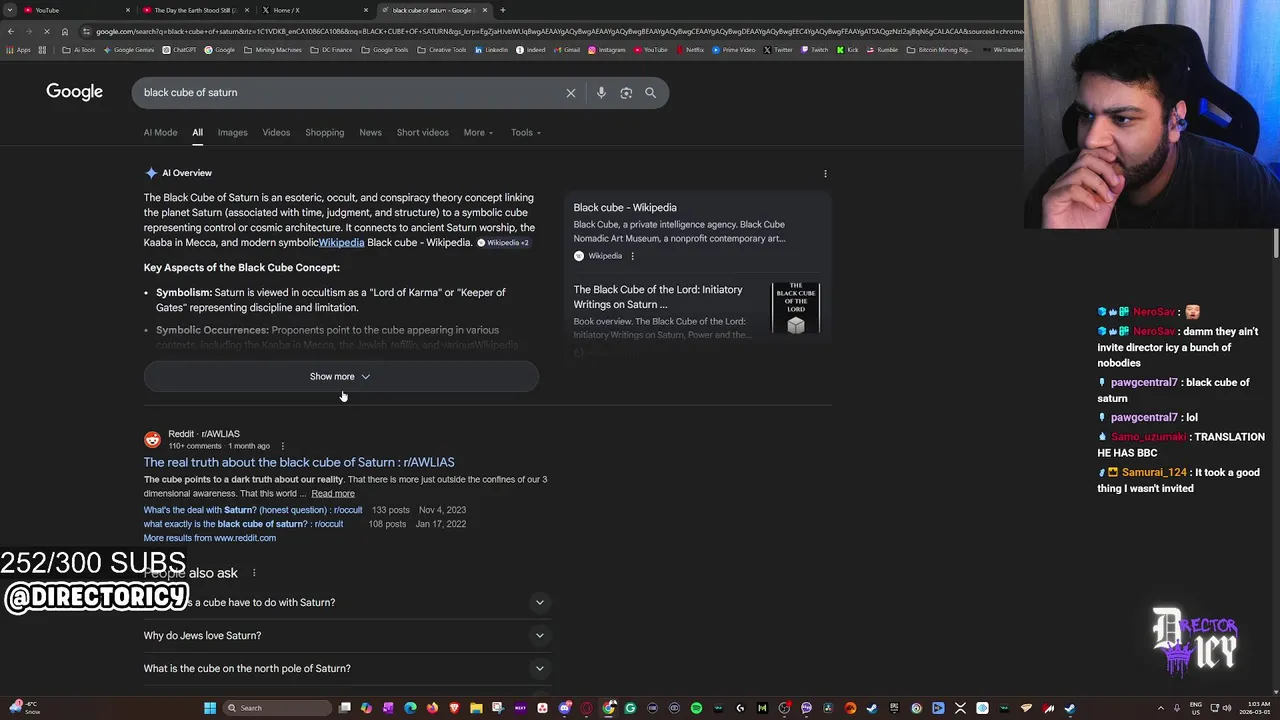Screen dimensions: 1280x720
Task: Open 'What's the deal with Saturn?' r/occult link
Action: coord(253,510)
